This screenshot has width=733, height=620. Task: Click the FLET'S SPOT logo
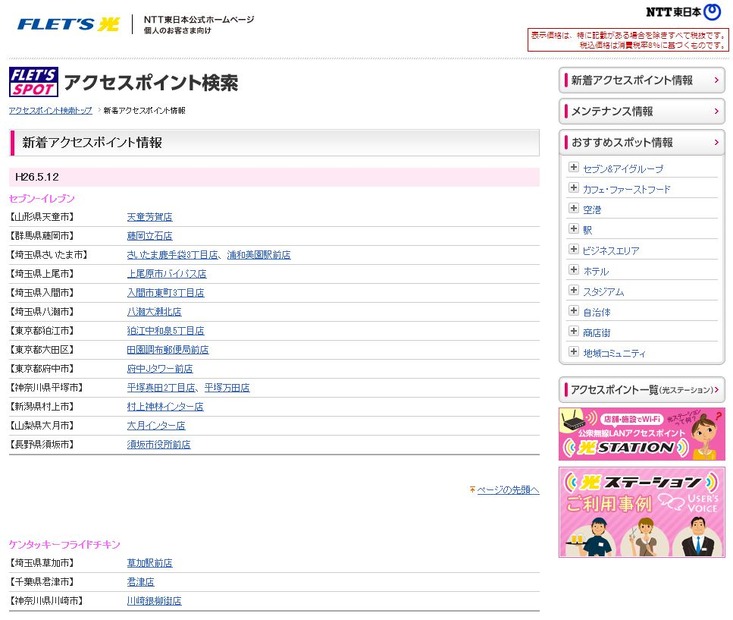point(33,82)
